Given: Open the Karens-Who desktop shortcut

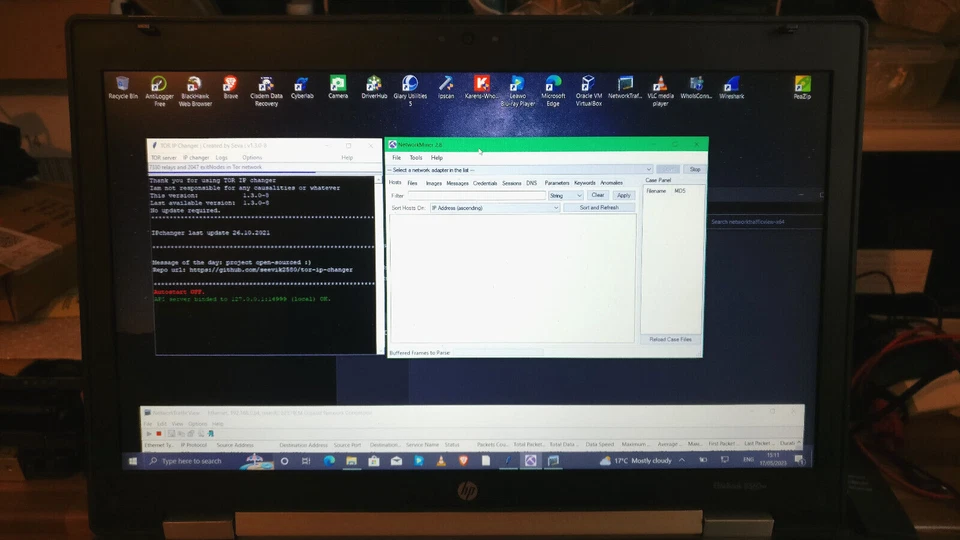Looking at the screenshot, I should pyautogui.click(x=481, y=88).
